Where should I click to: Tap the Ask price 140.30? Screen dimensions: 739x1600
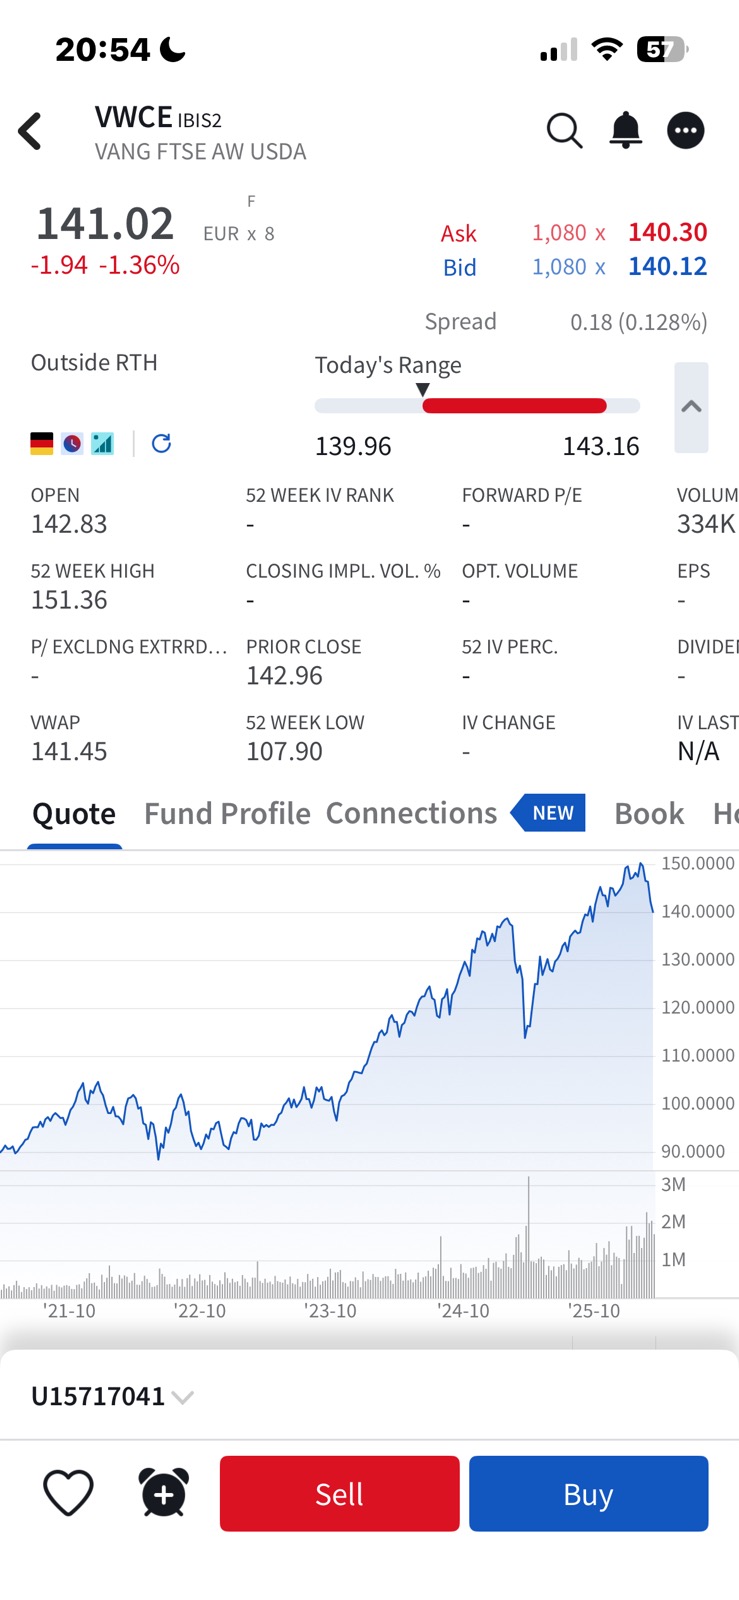(x=667, y=232)
